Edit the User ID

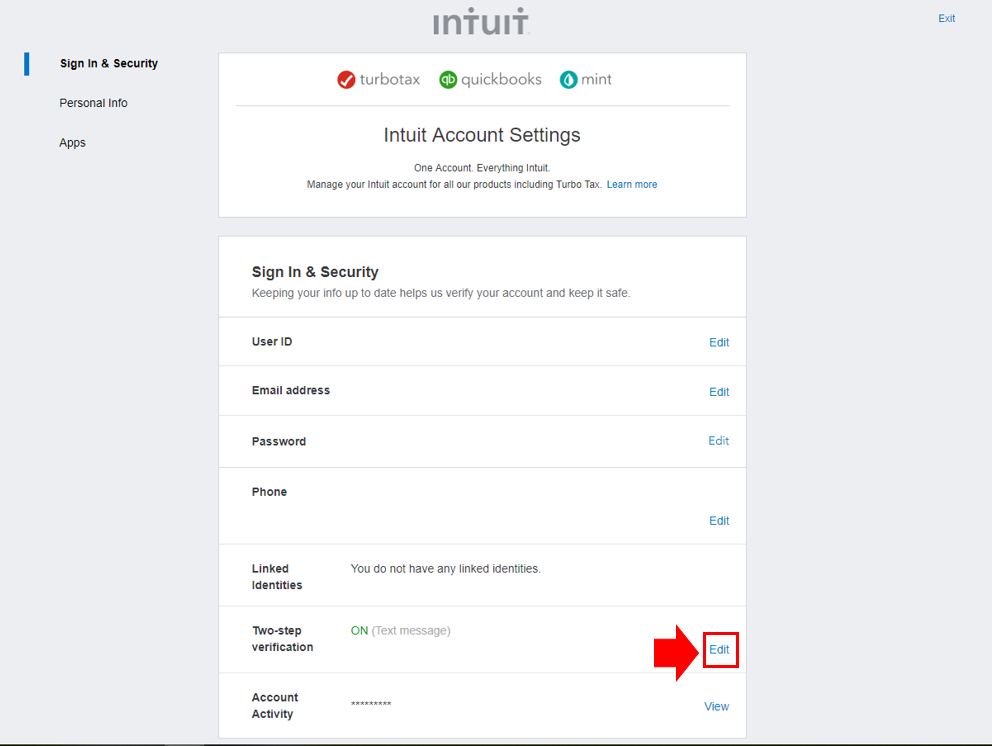pyautogui.click(x=719, y=342)
